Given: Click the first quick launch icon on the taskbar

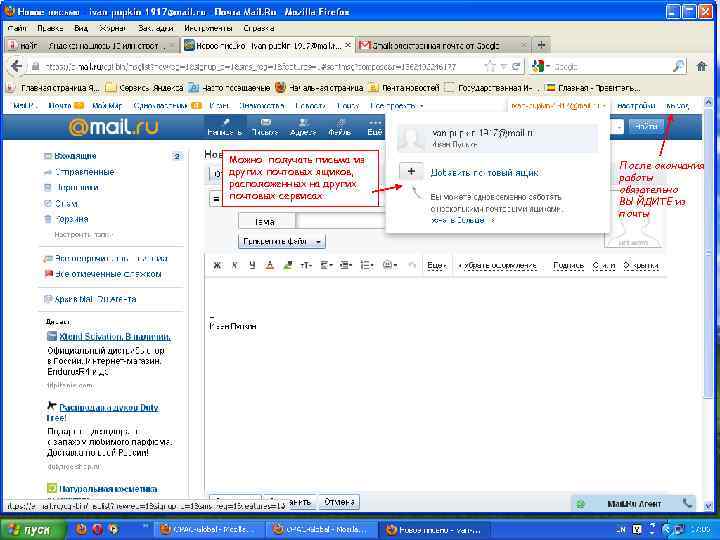Looking at the screenshot, I should (80, 529).
